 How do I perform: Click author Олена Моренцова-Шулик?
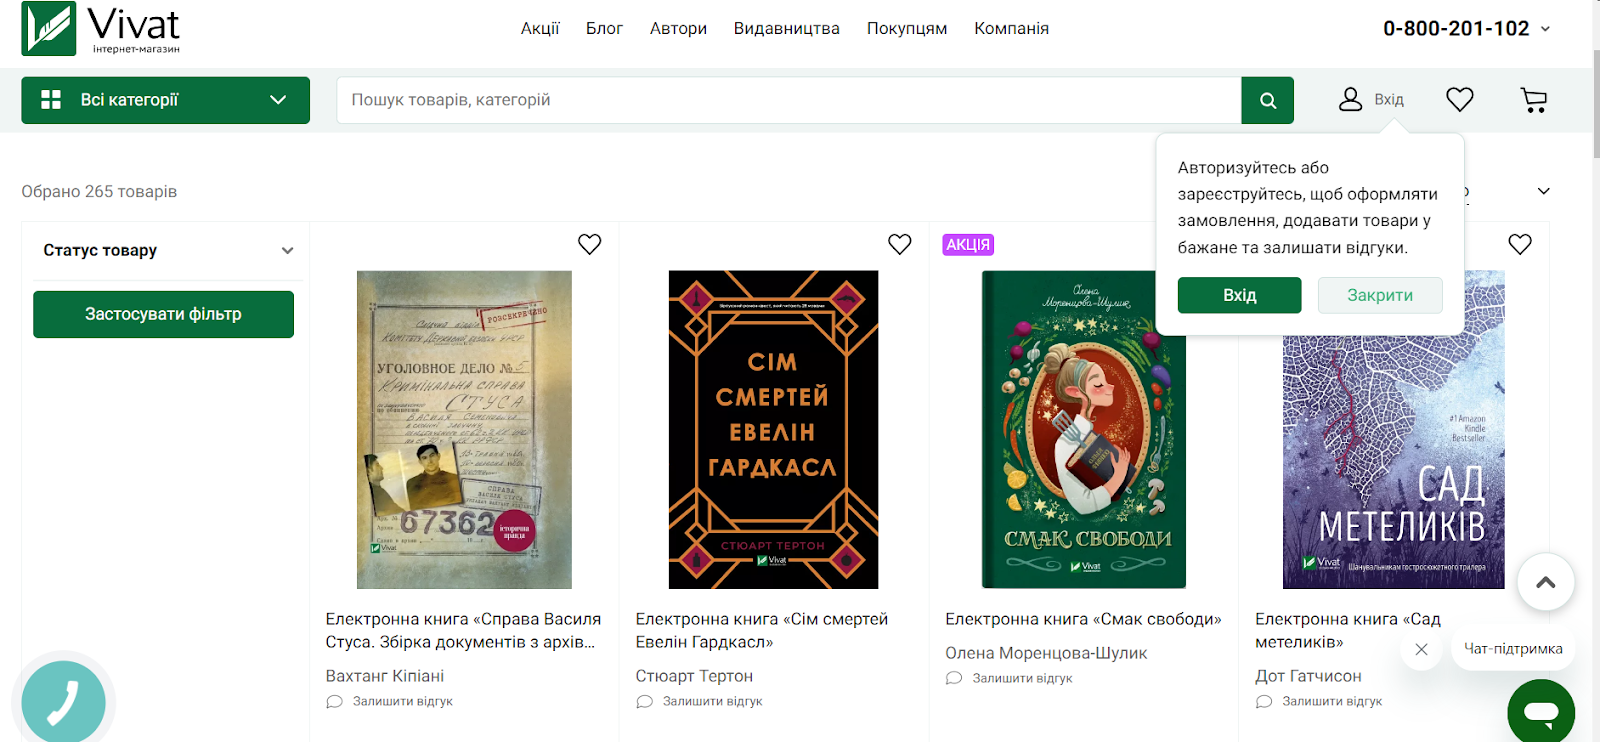[1046, 653]
